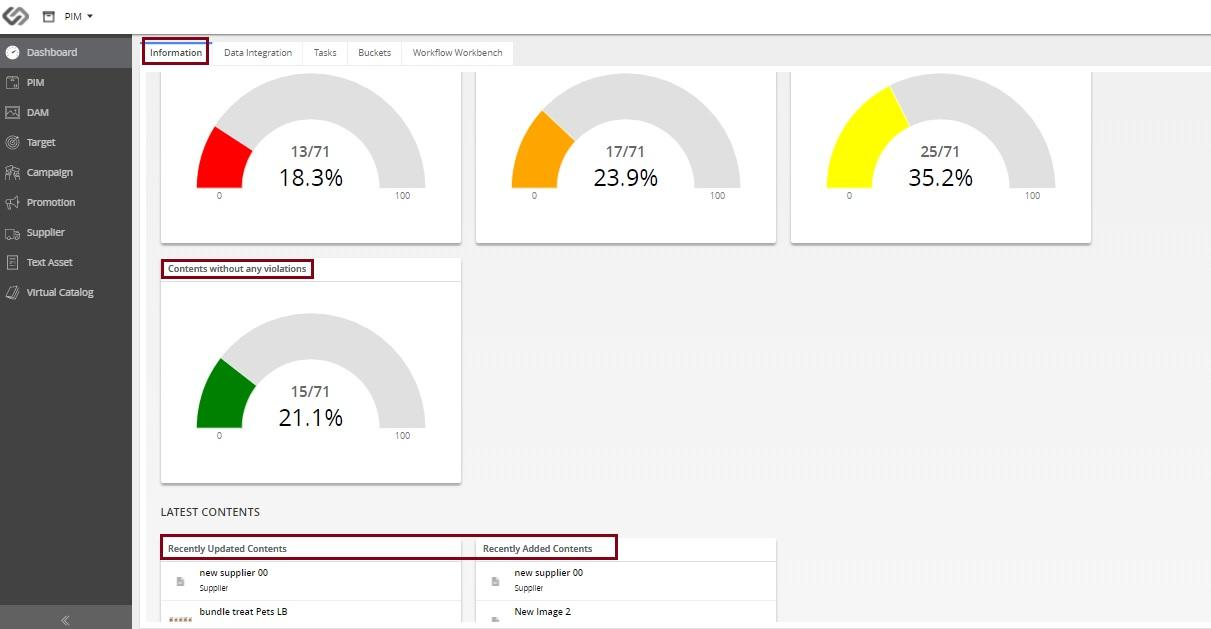1211x629 pixels.
Task: Click the green 21.1% gauge segment
Action: [227, 394]
